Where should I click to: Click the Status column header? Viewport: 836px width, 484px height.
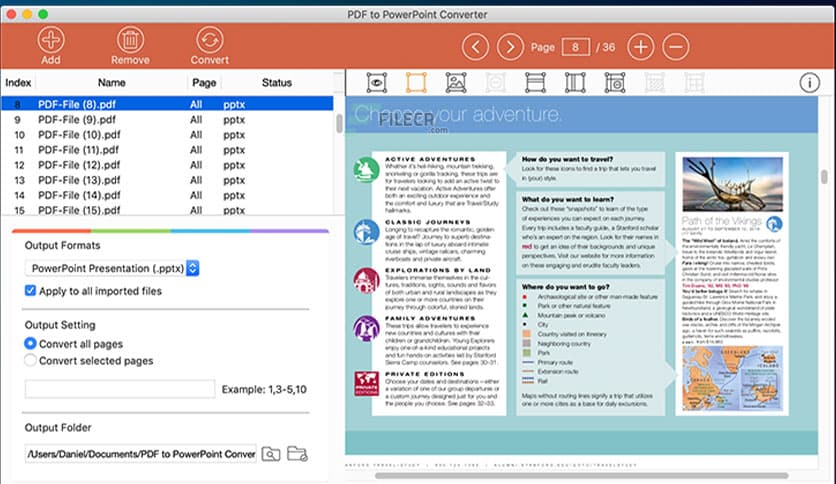(x=277, y=83)
